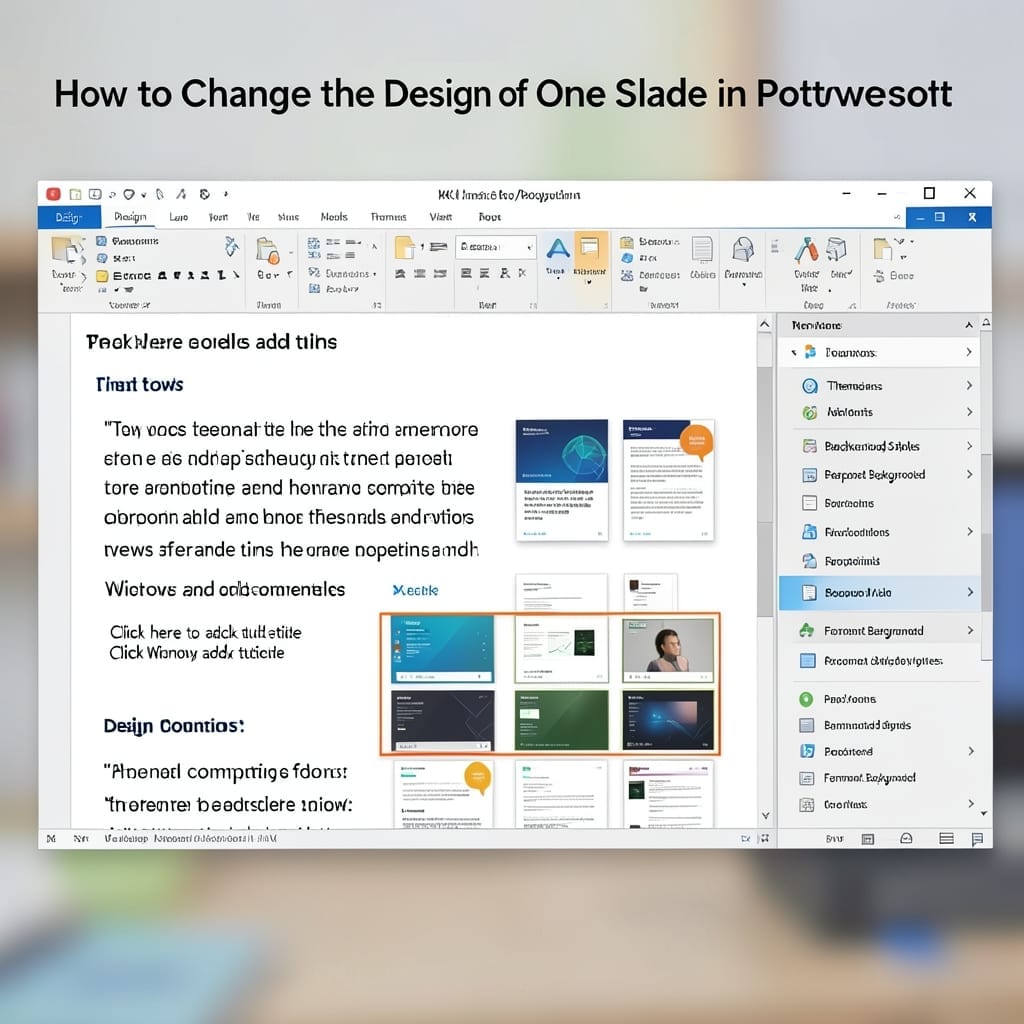Viewport: 1024px width, 1024px height.
Task: Click the large blue letter A ribbon icon
Action: tap(557, 250)
